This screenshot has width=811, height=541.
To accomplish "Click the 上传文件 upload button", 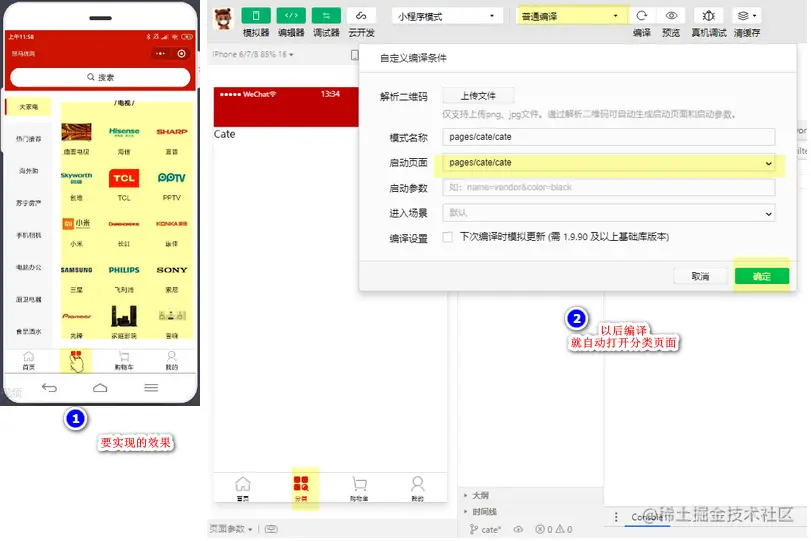I will pyautogui.click(x=478, y=96).
